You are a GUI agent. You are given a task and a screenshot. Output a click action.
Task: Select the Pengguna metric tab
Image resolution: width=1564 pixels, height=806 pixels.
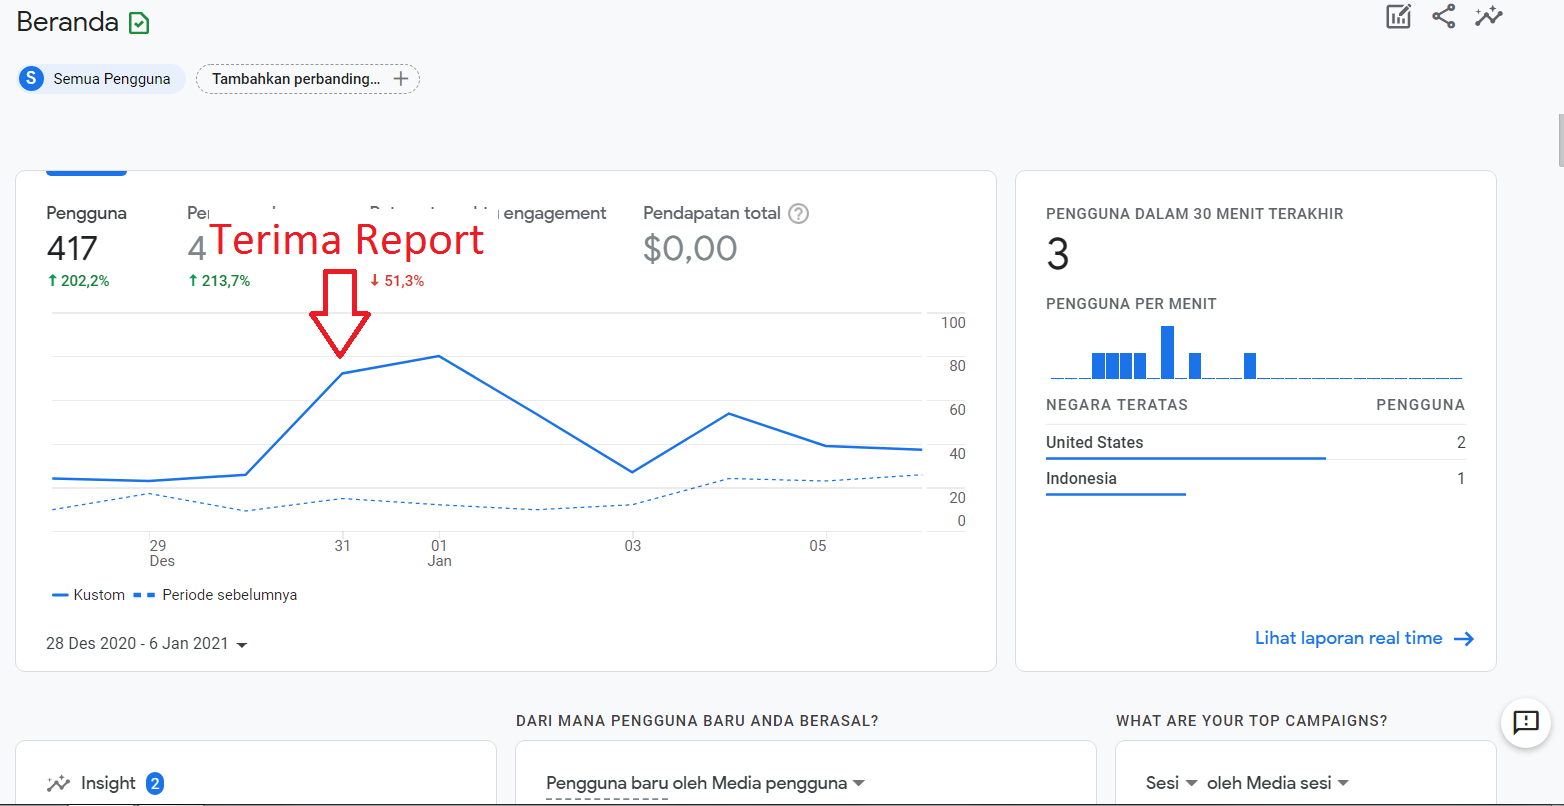pos(87,246)
